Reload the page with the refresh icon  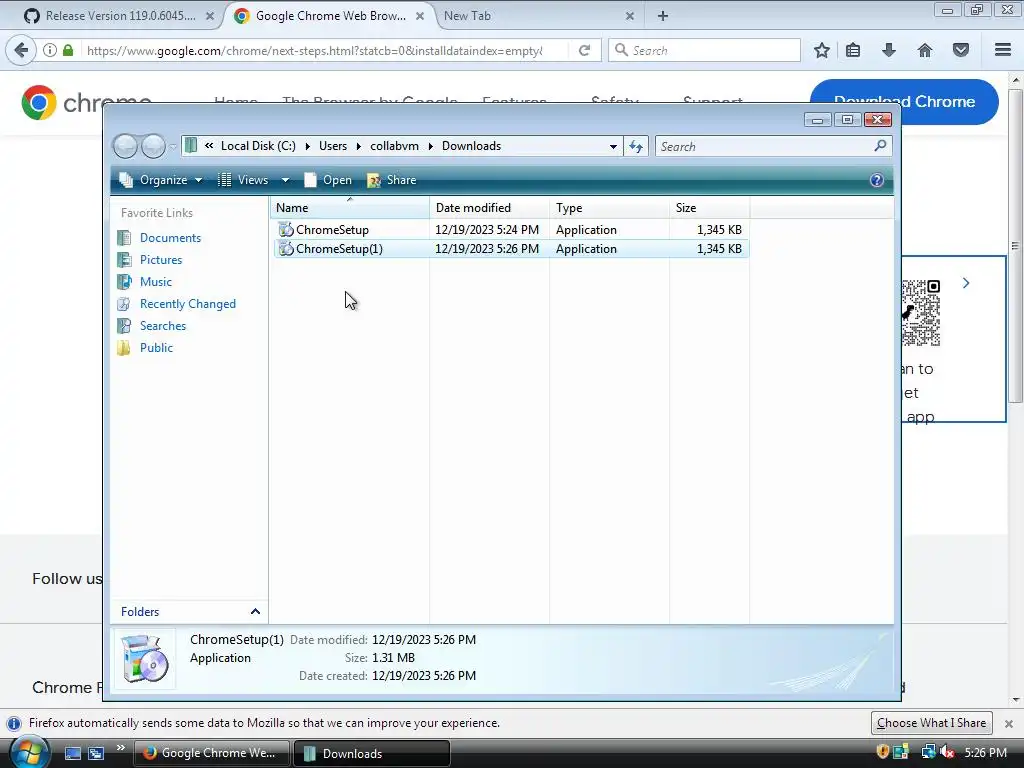[584, 50]
